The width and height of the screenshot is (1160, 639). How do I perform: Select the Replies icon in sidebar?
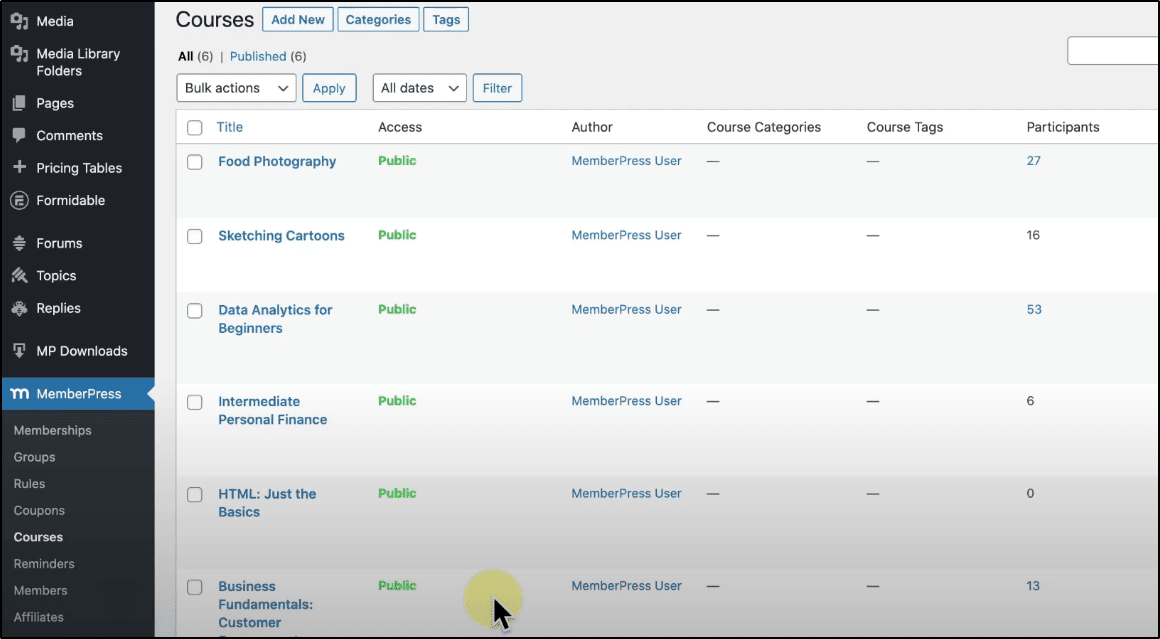pos(20,308)
